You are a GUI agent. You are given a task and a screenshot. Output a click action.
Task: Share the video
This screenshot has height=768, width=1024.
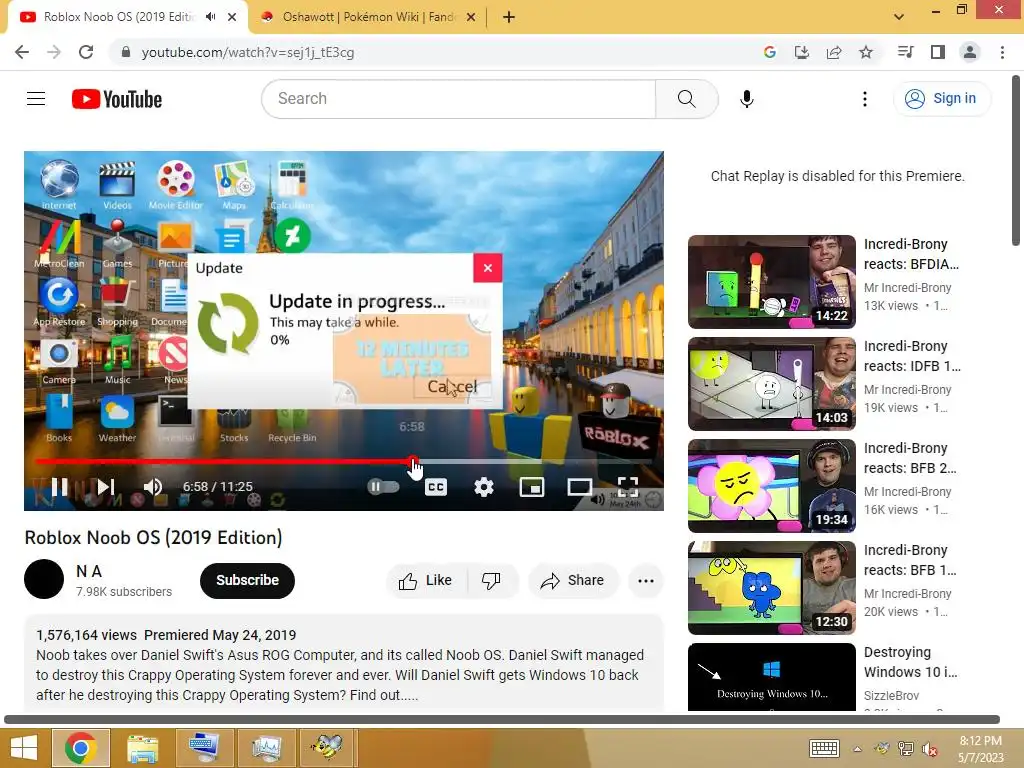573,581
